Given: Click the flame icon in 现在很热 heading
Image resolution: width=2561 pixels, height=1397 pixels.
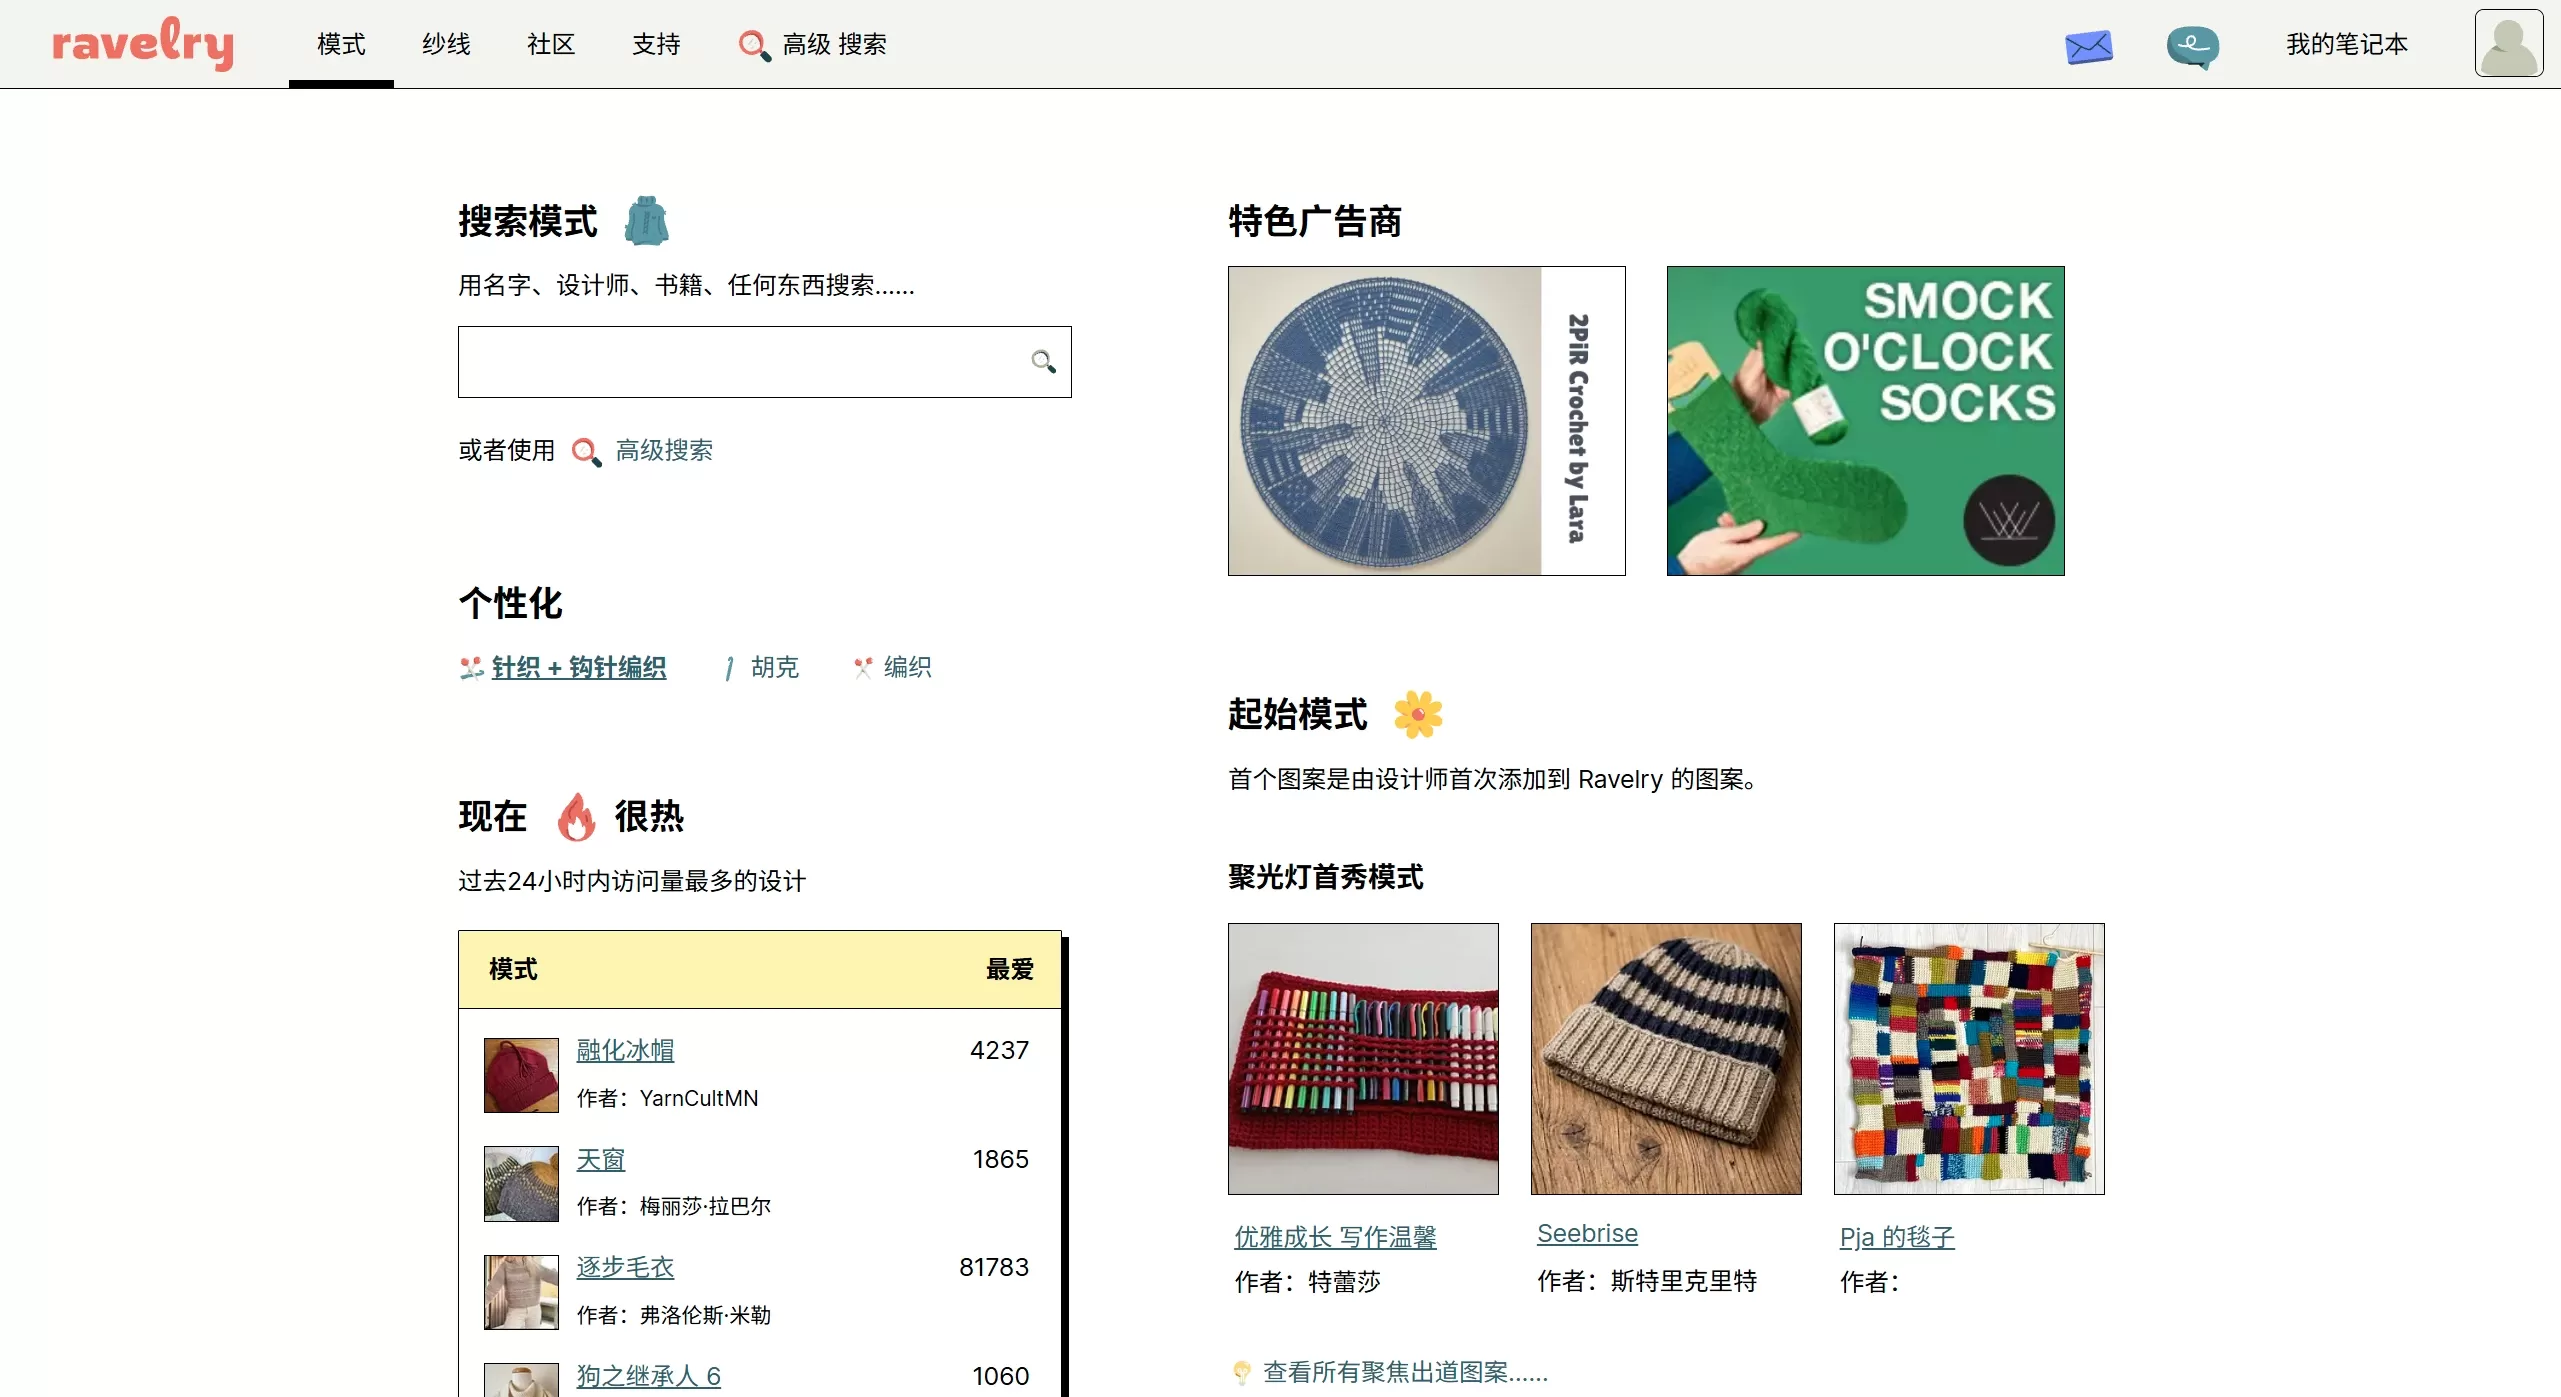Looking at the screenshot, I should coord(576,817).
